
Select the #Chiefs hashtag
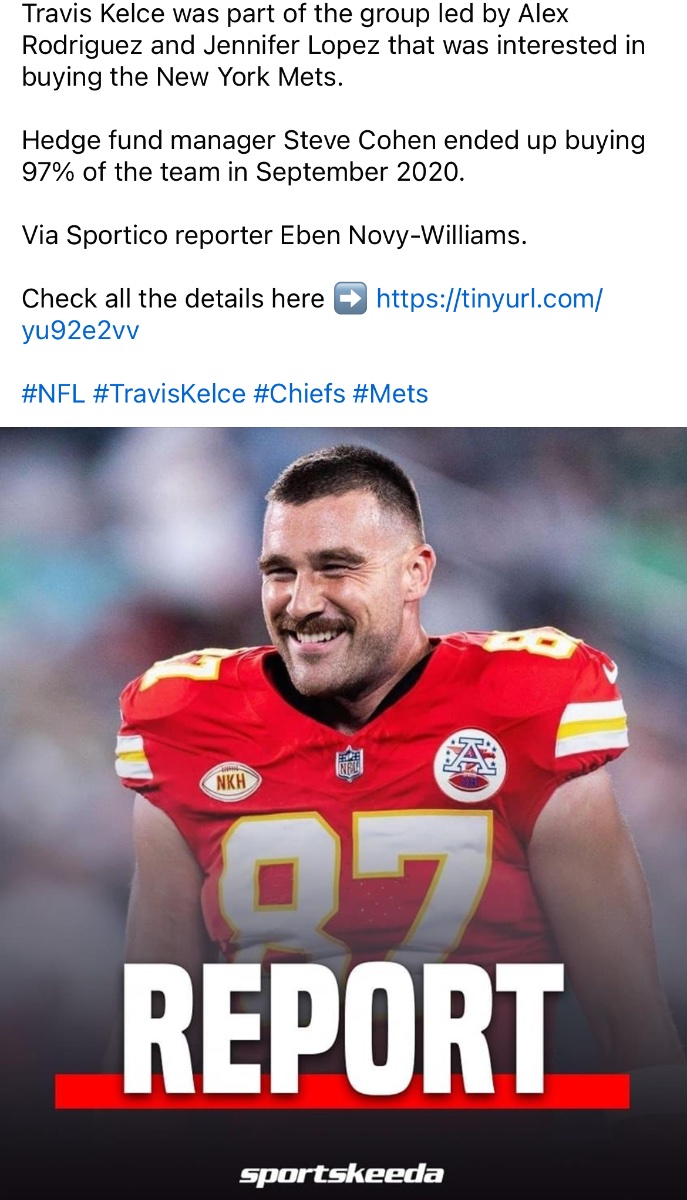click(x=299, y=394)
